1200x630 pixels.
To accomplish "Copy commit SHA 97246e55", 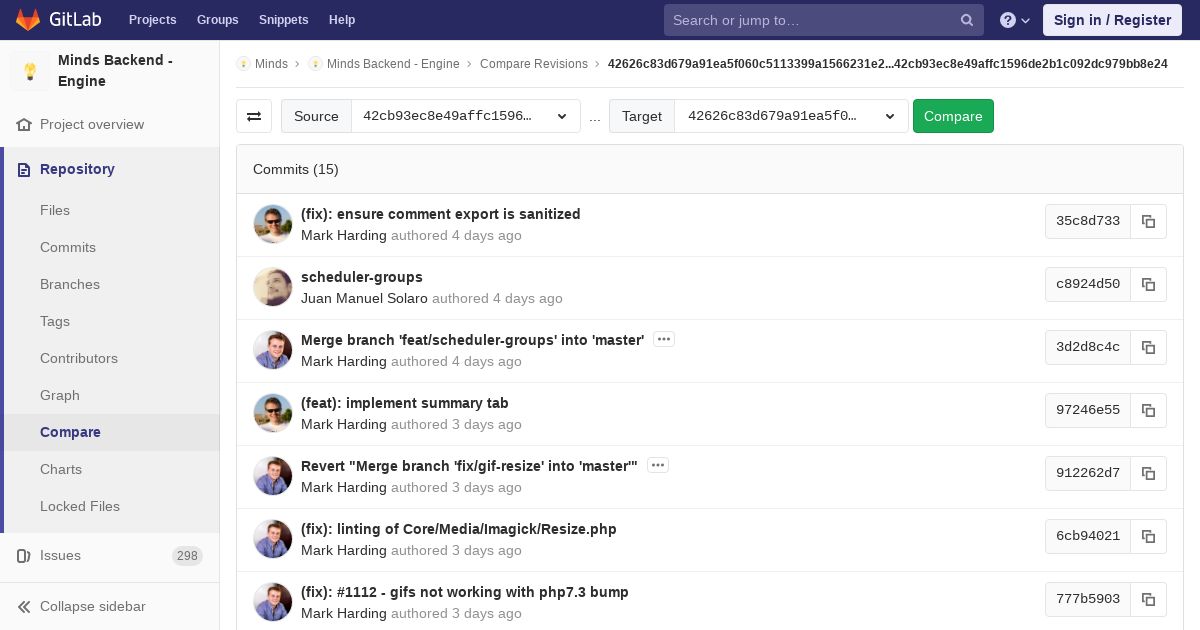I will (1148, 410).
